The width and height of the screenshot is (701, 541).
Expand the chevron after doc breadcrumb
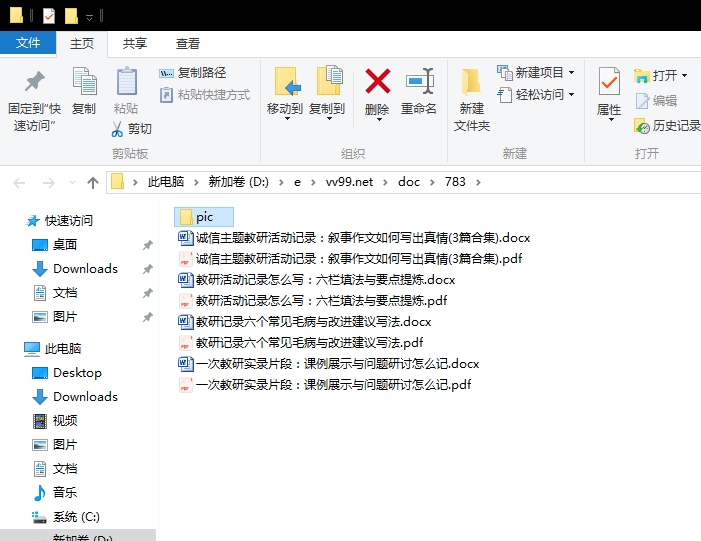(x=432, y=182)
